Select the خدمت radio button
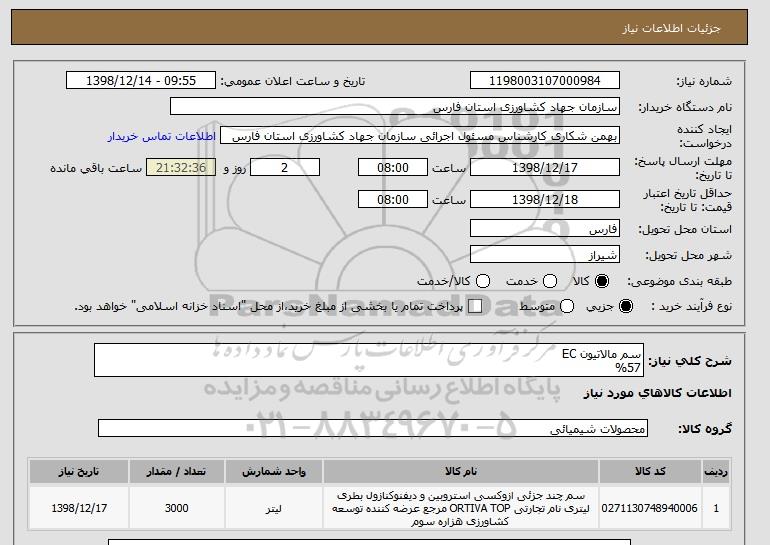This screenshot has width=770, height=545. pyautogui.click(x=550, y=281)
